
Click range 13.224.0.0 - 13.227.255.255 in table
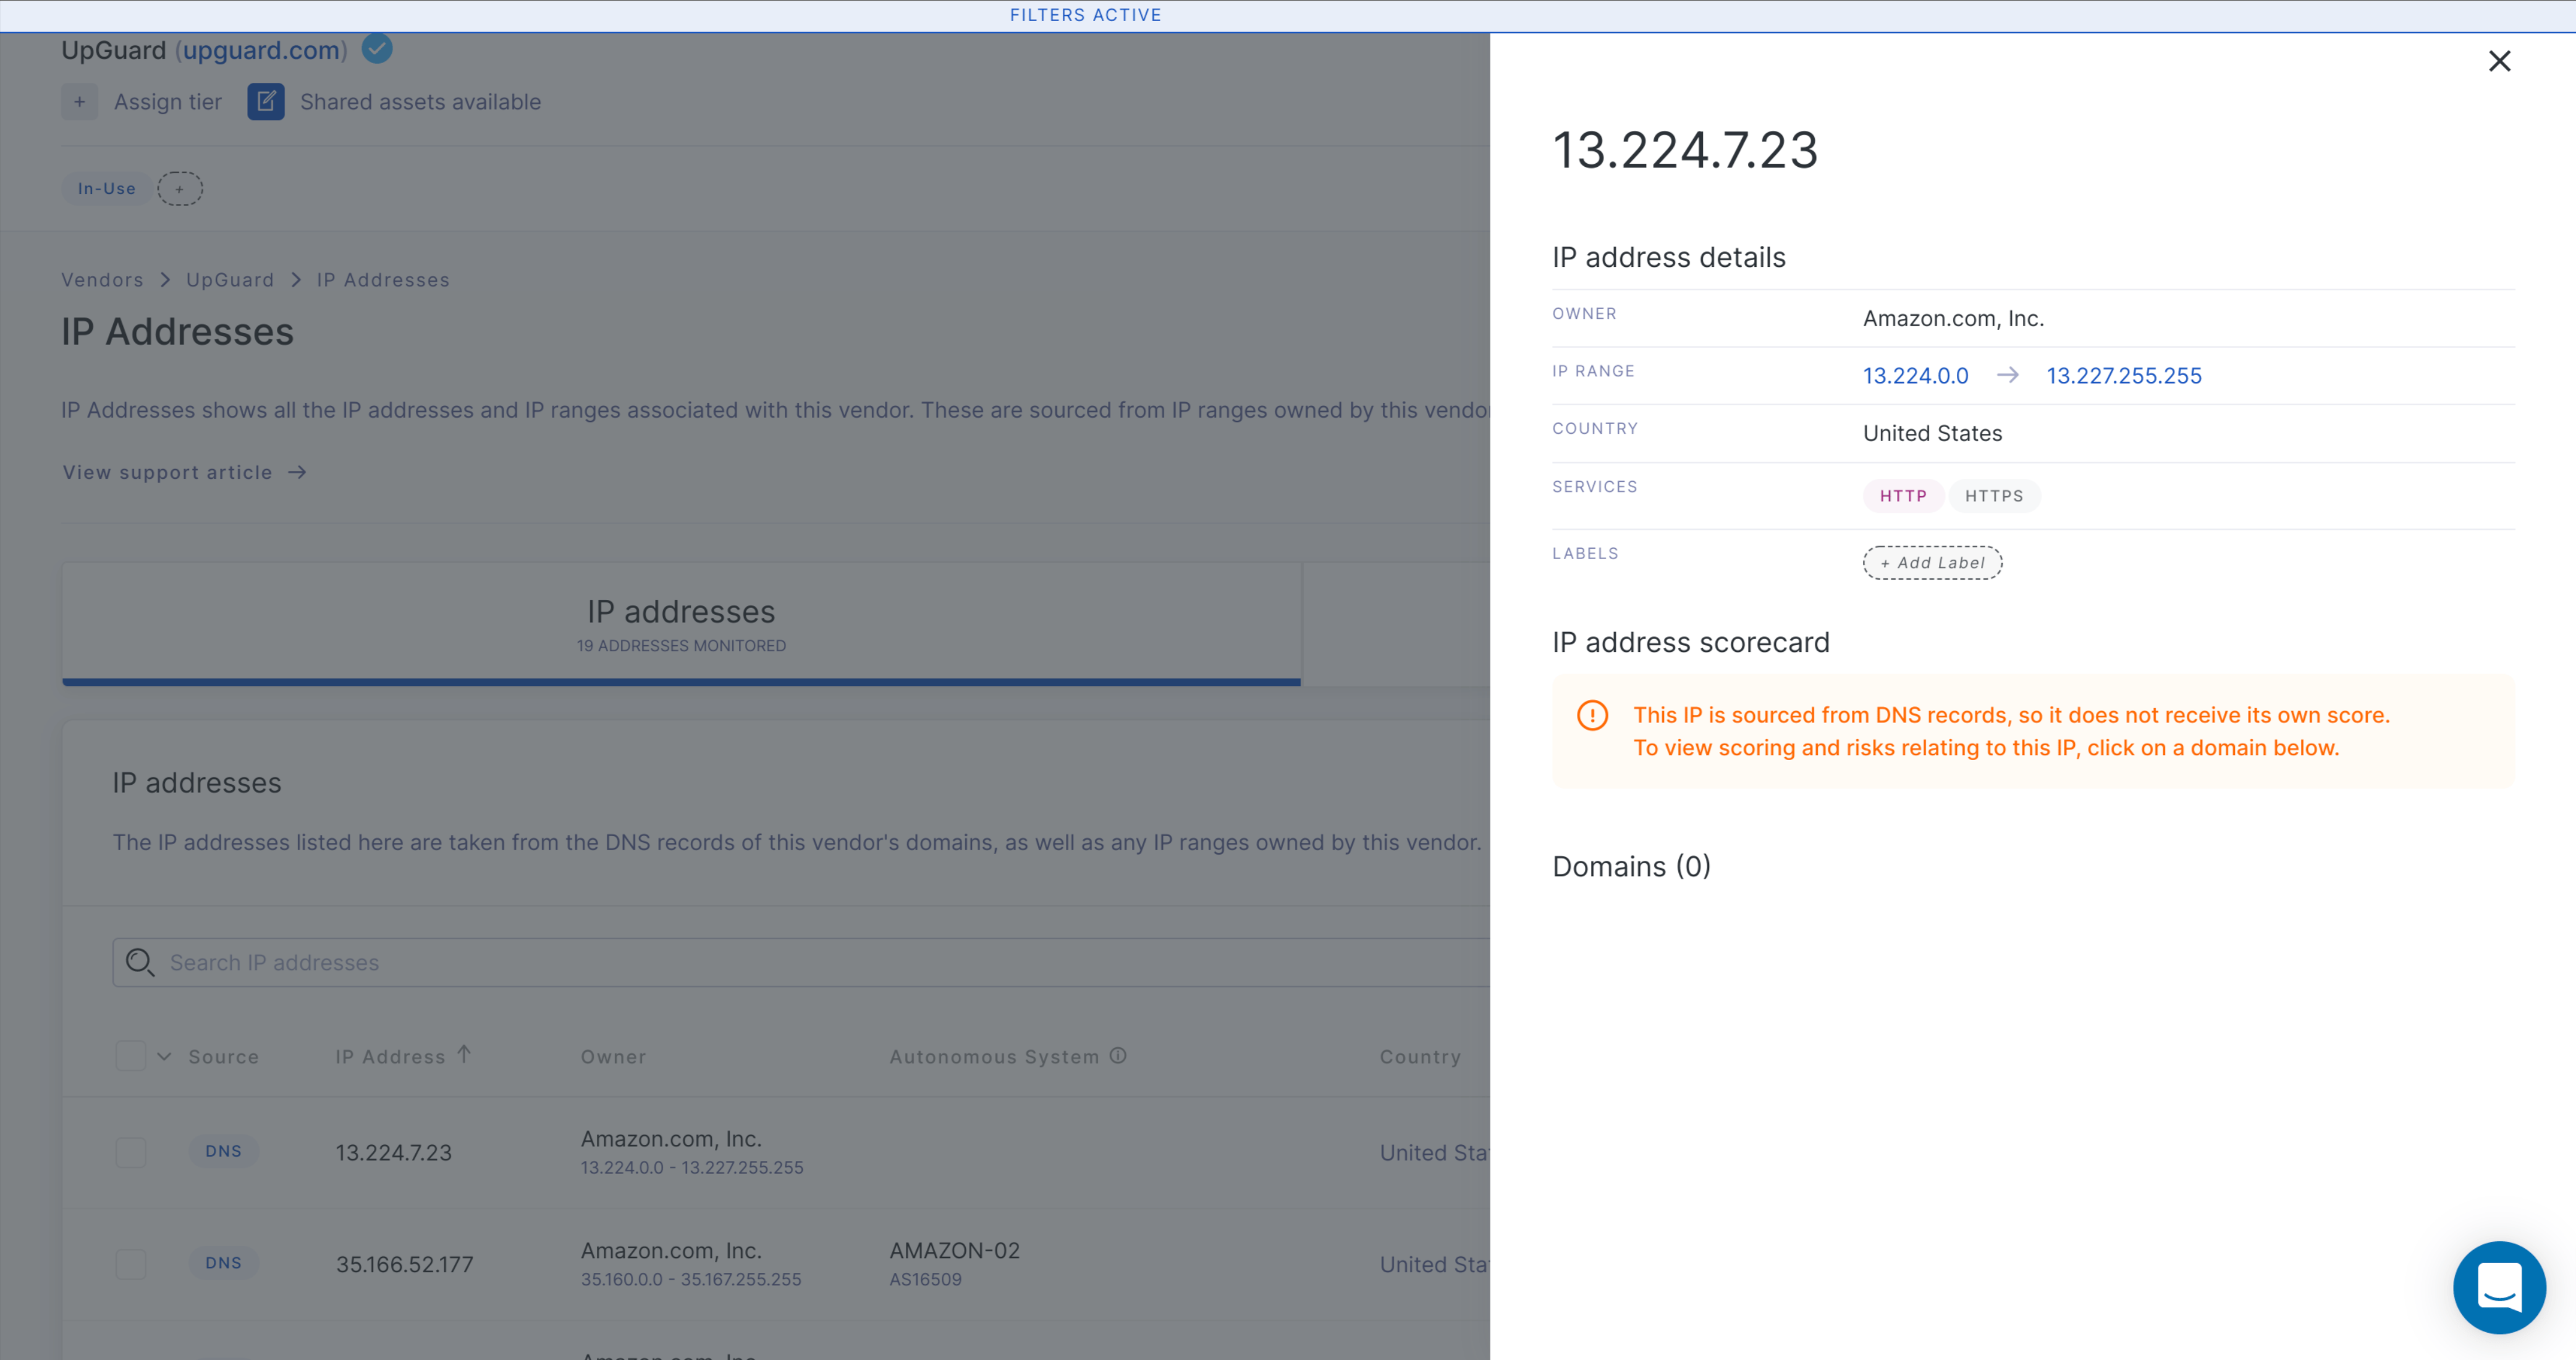[692, 1167]
